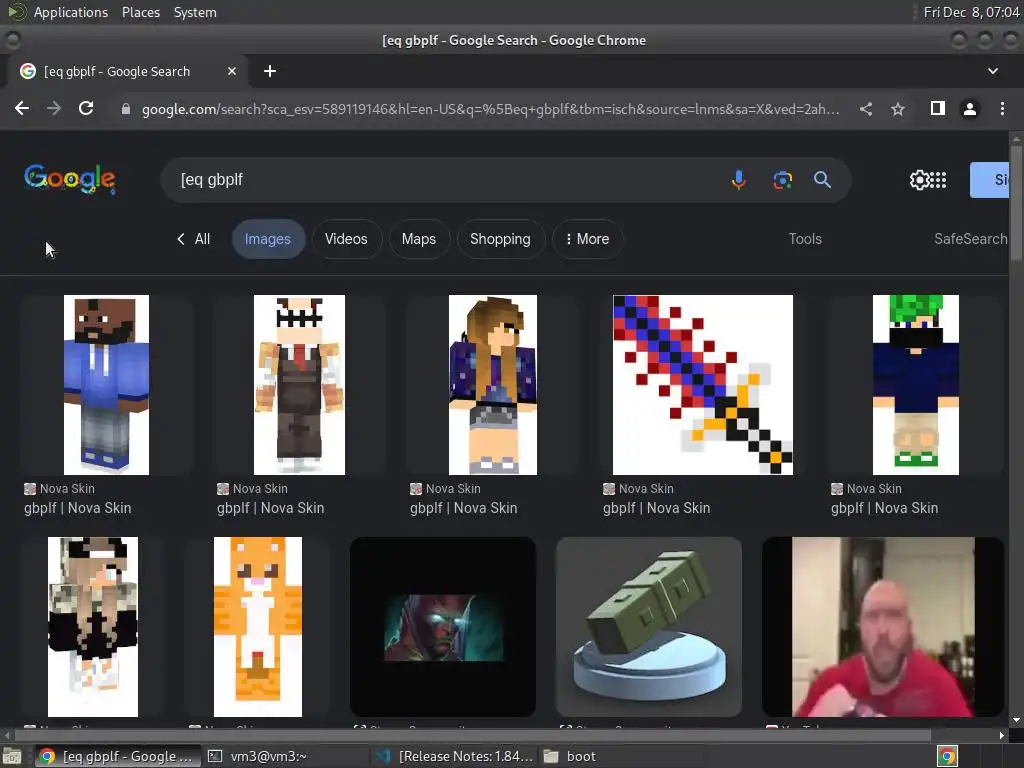Image resolution: width=1024 pixels, height=768 pixels.
Task: Expand the More filters menu
Action: 587,239
